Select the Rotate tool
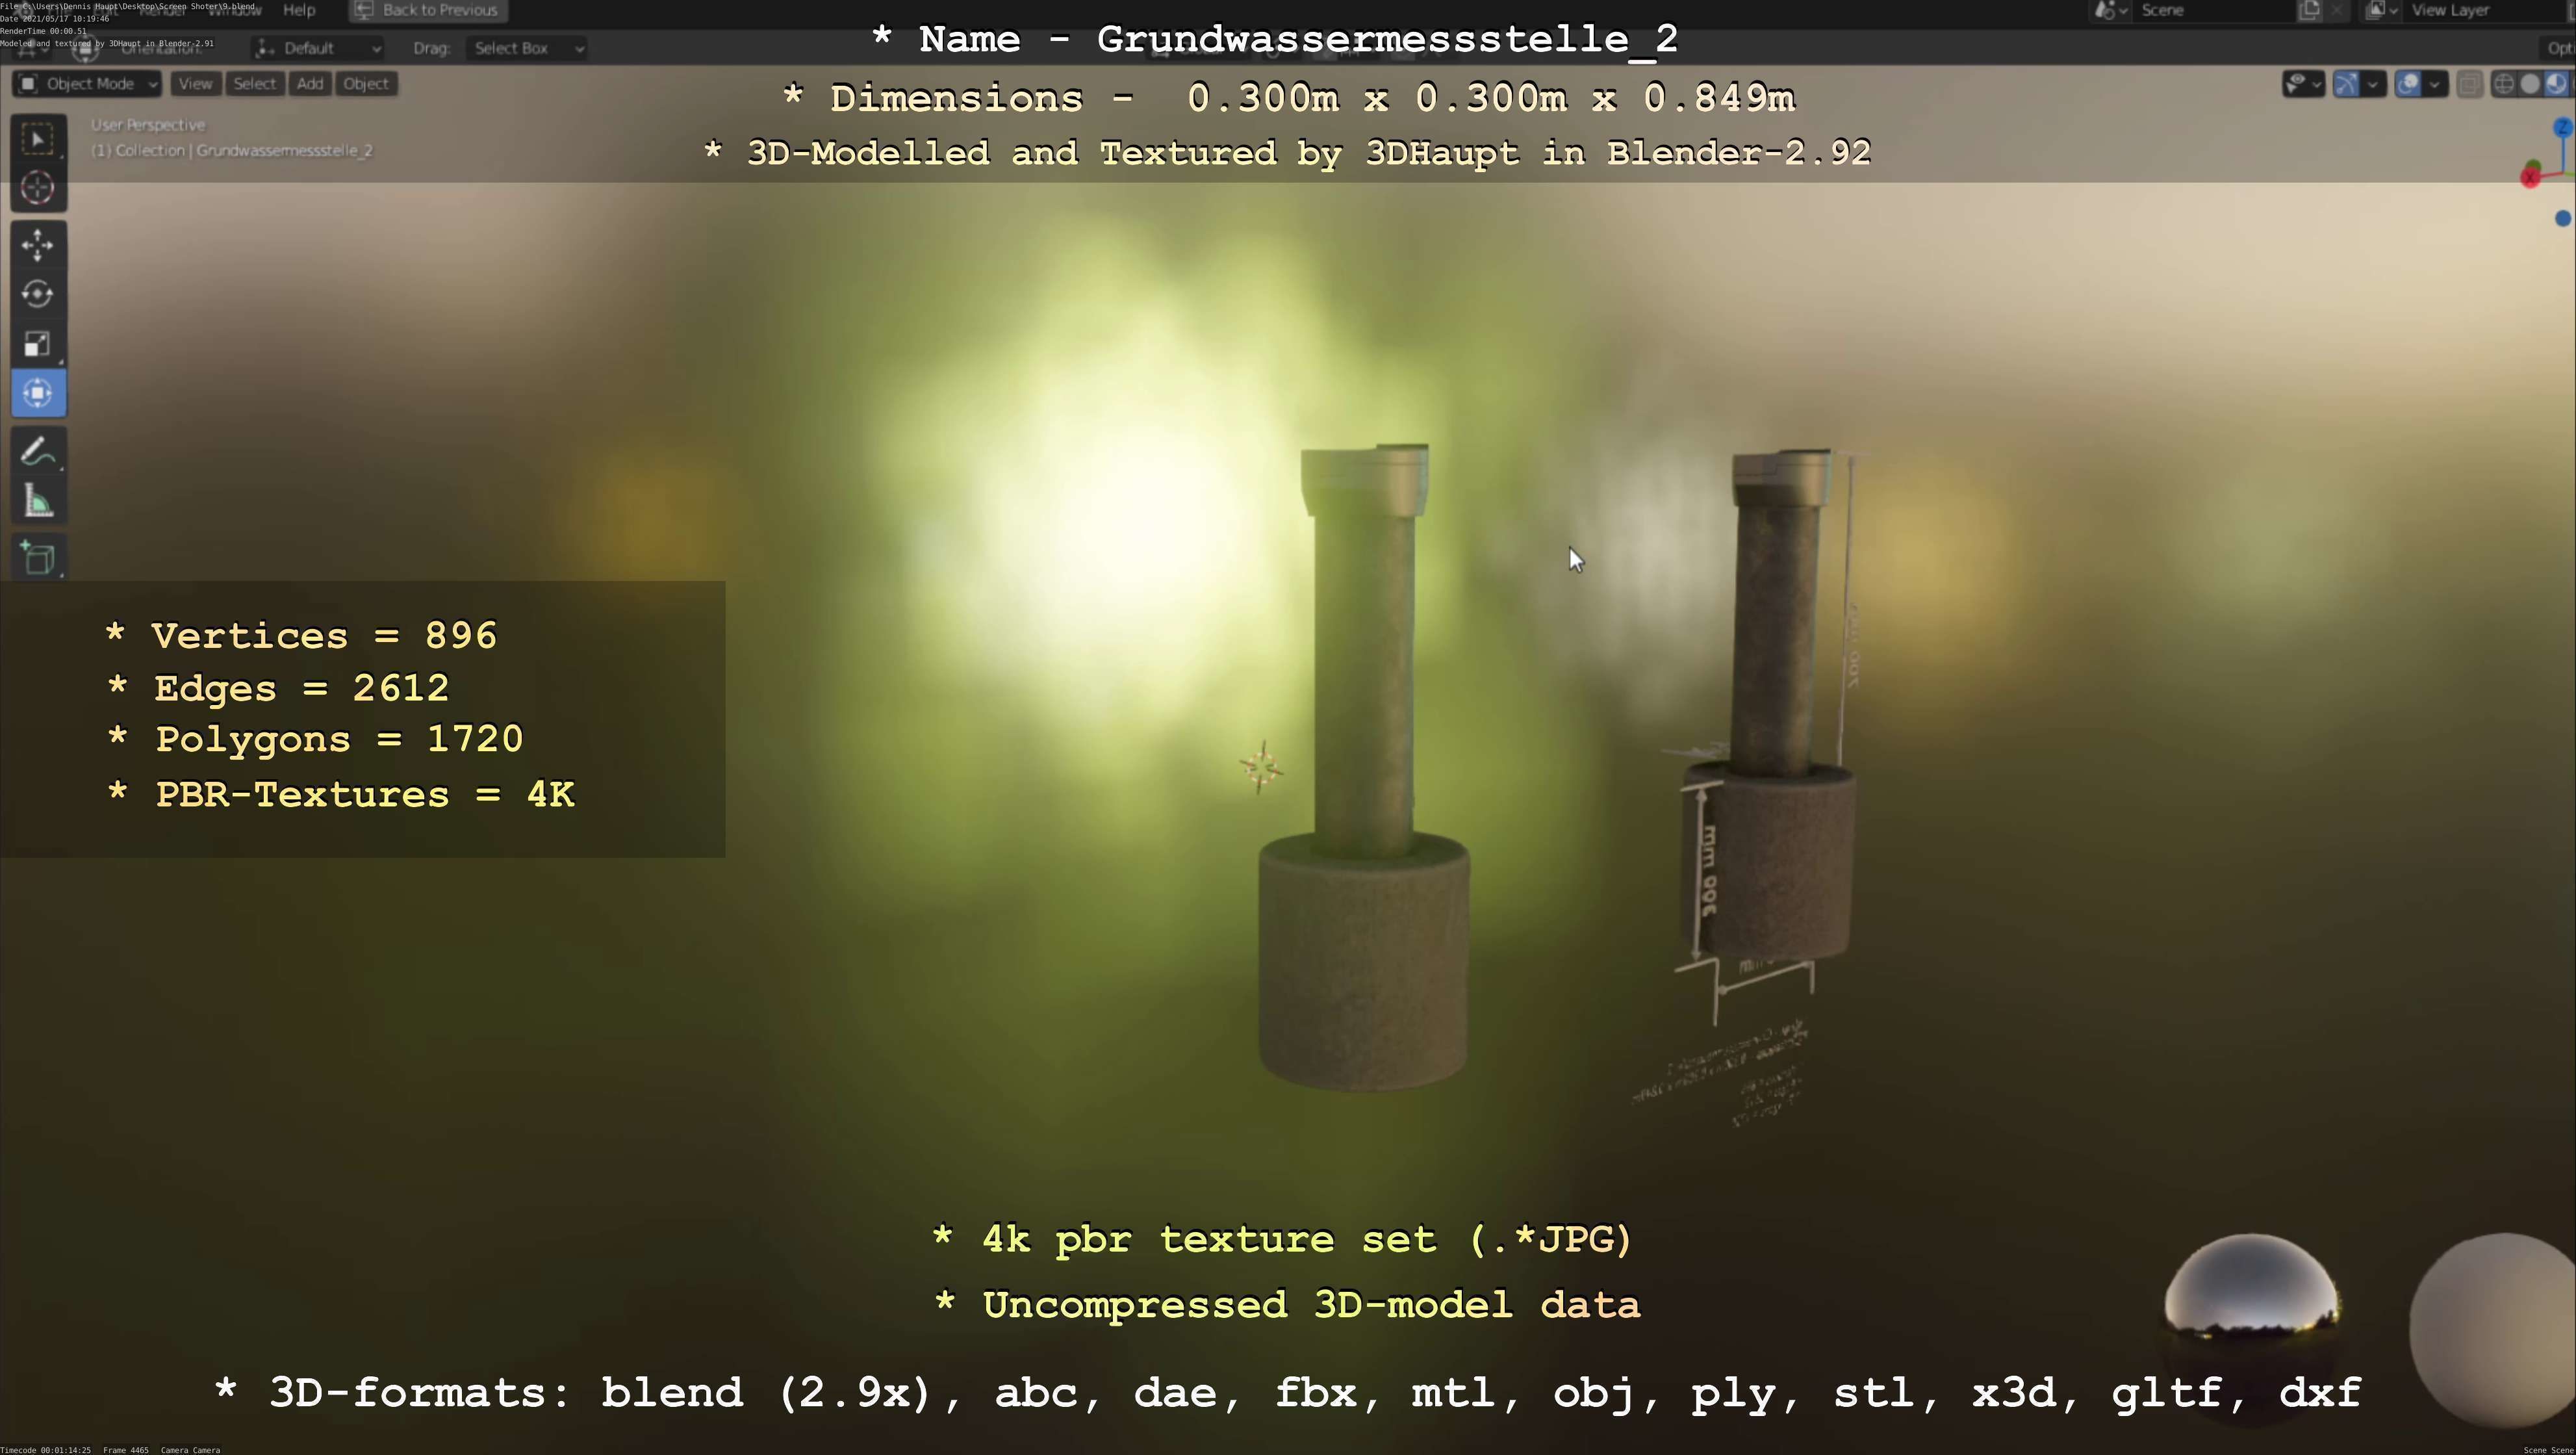Screen dimensions: 2576x1455 tap(38, 294)
